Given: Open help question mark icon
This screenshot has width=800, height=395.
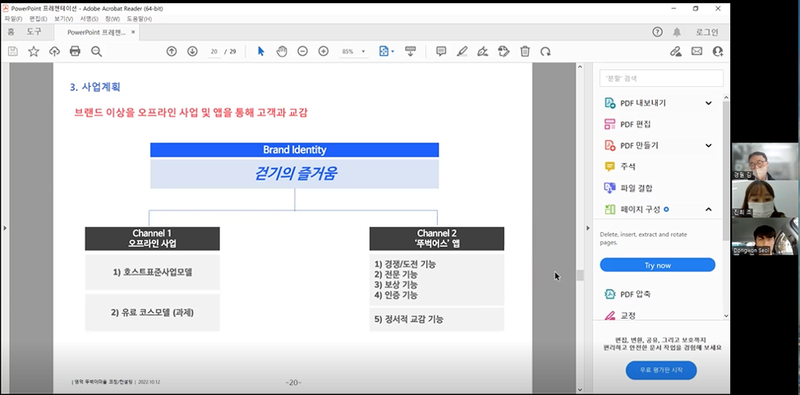Looking at the screenshot, I should point(658,32).
